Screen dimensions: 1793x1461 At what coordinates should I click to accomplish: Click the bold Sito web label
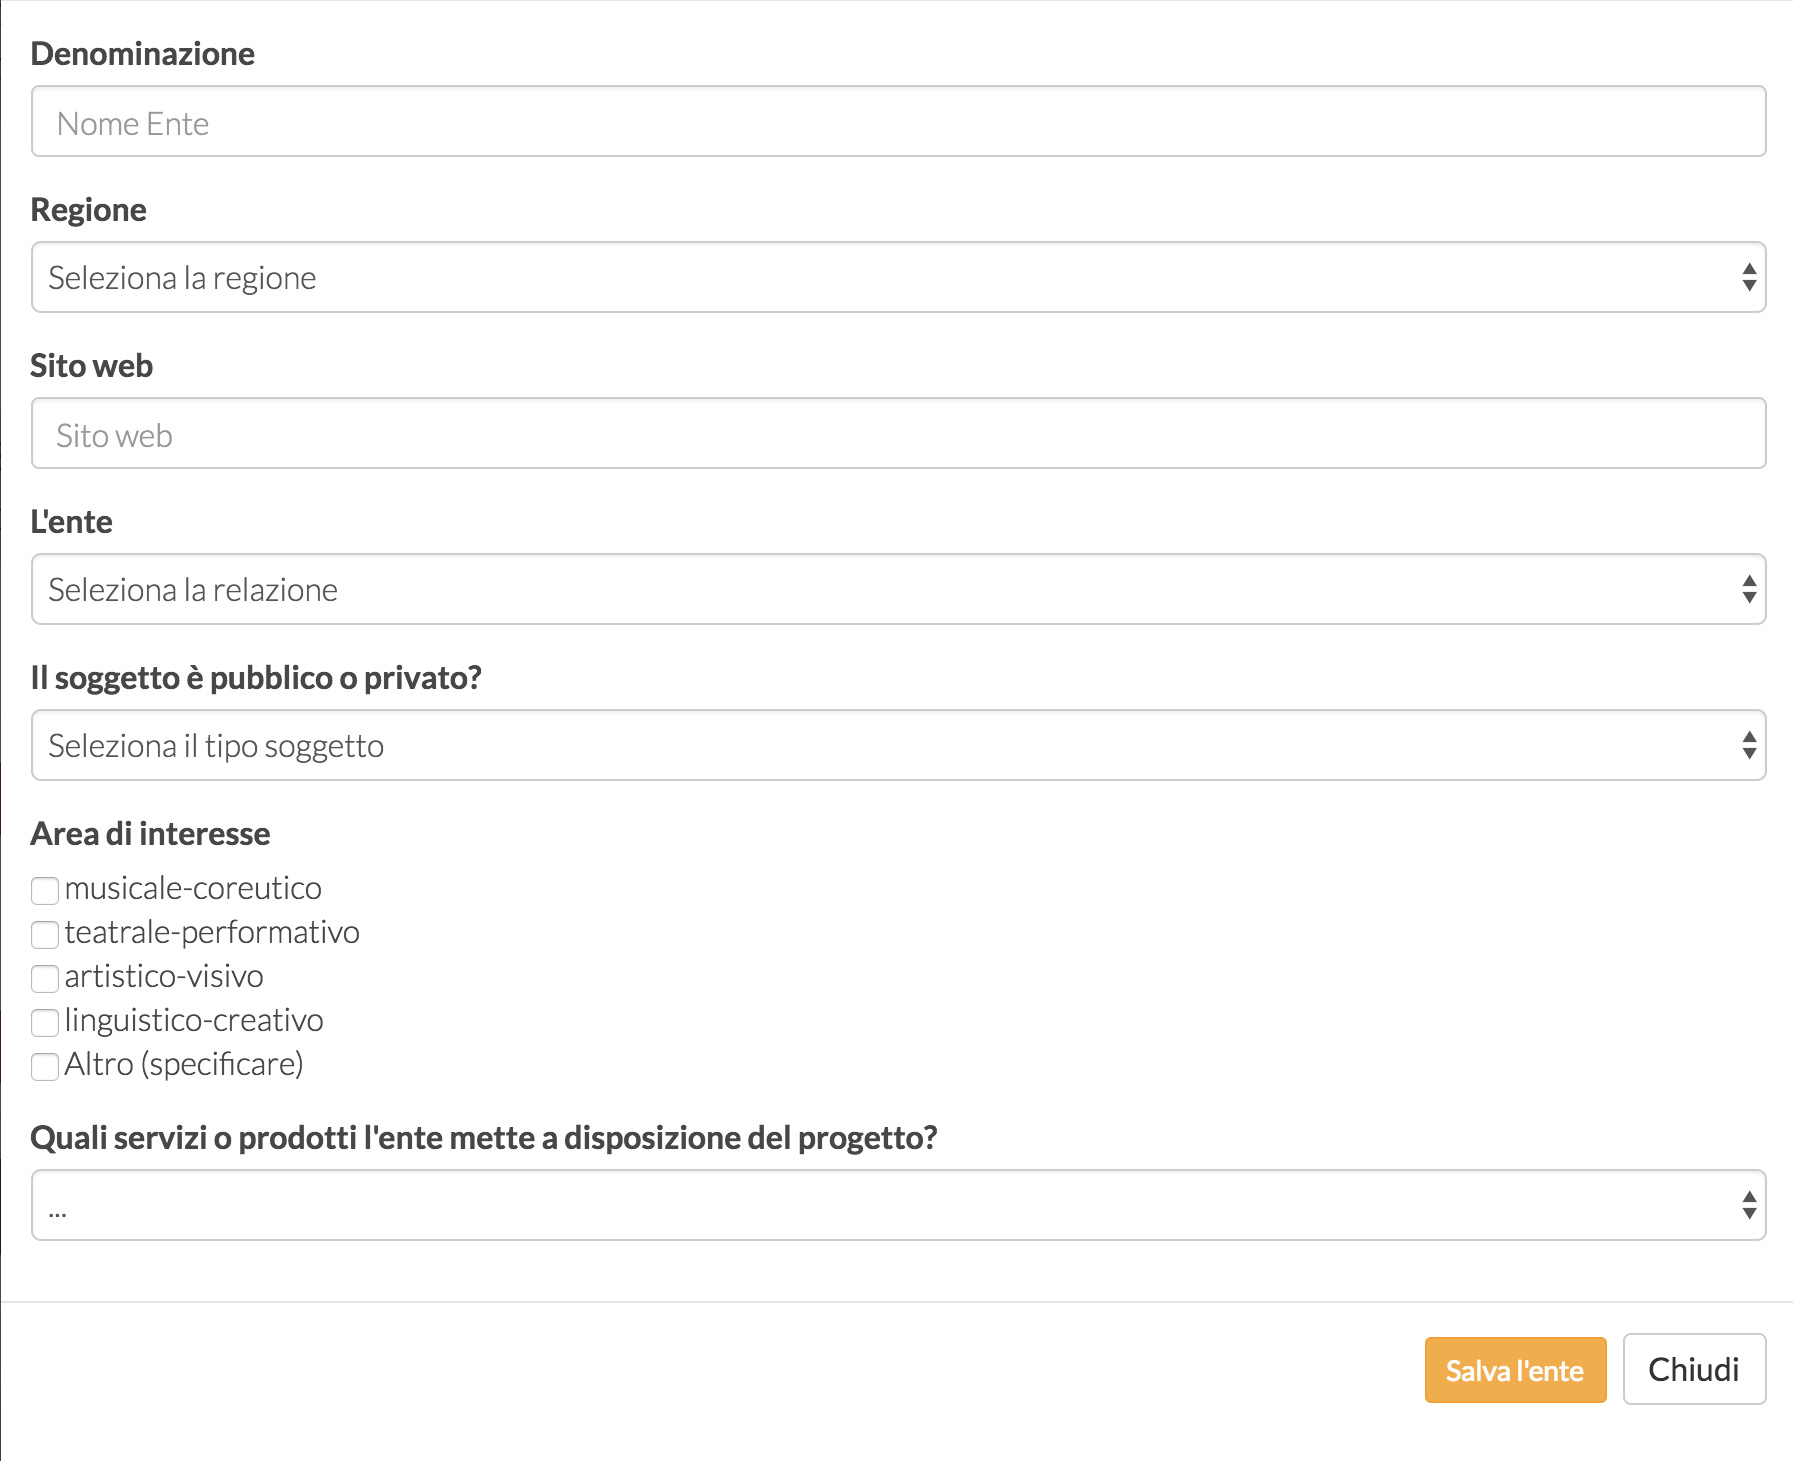pyautogui.click(x=92, y=366)
